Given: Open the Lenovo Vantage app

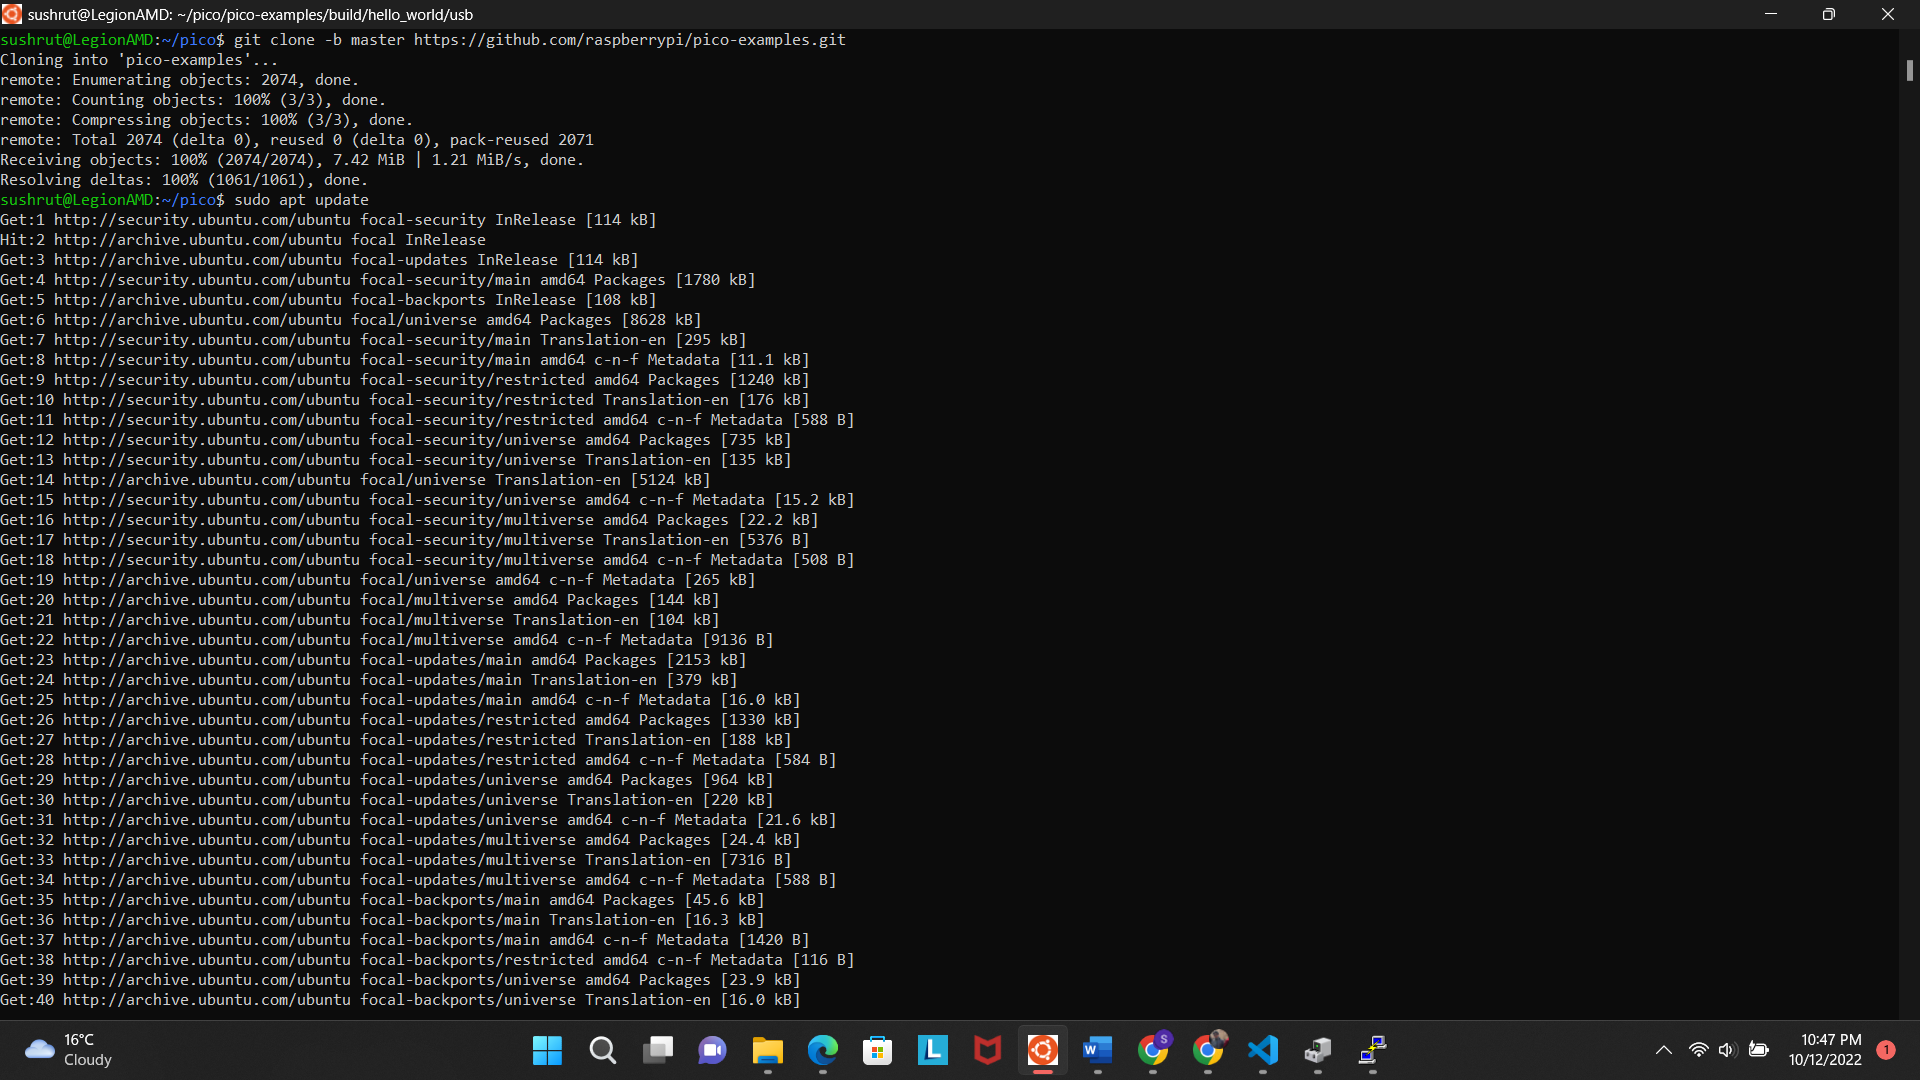Looking at the screenshot, I should 932,1050.
